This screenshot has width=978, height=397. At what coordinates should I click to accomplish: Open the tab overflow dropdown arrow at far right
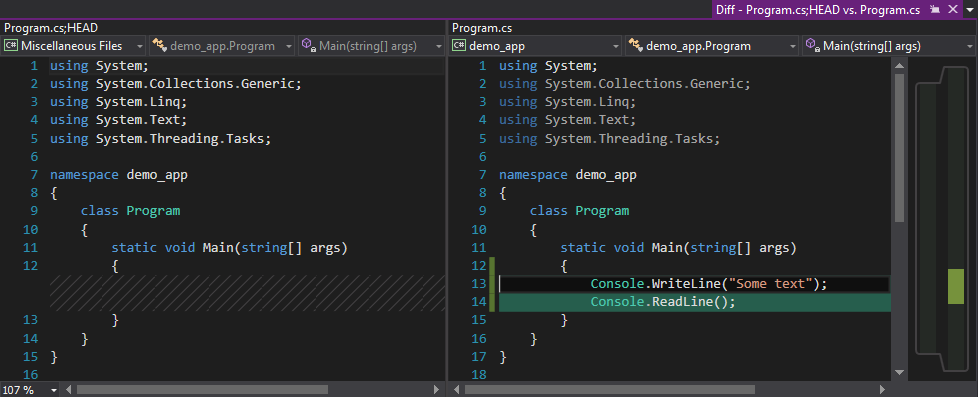click(x=970, y=10)
